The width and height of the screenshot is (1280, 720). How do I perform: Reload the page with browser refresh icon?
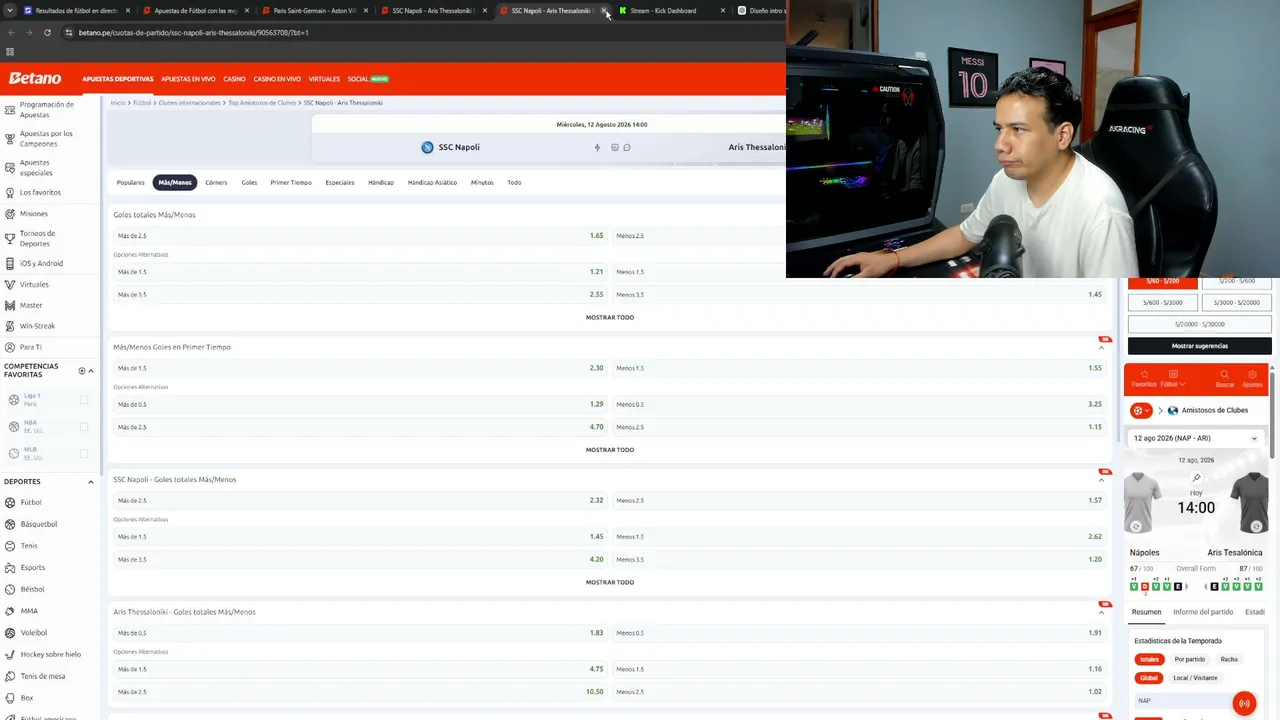pos(47,32)
